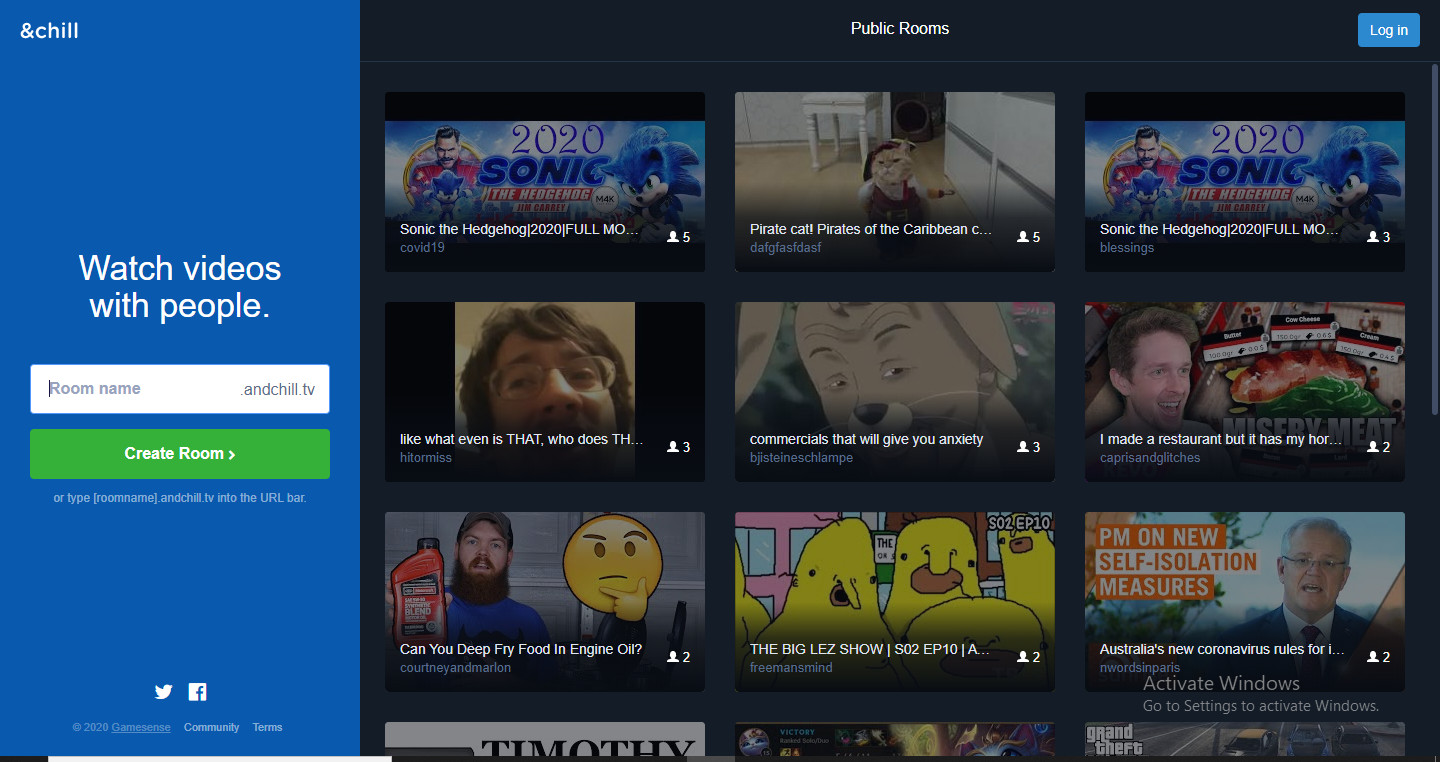
Task: Click 'THE BIG LEZ SHOW | S02 EP10' title
Action: tap(871, 649)
